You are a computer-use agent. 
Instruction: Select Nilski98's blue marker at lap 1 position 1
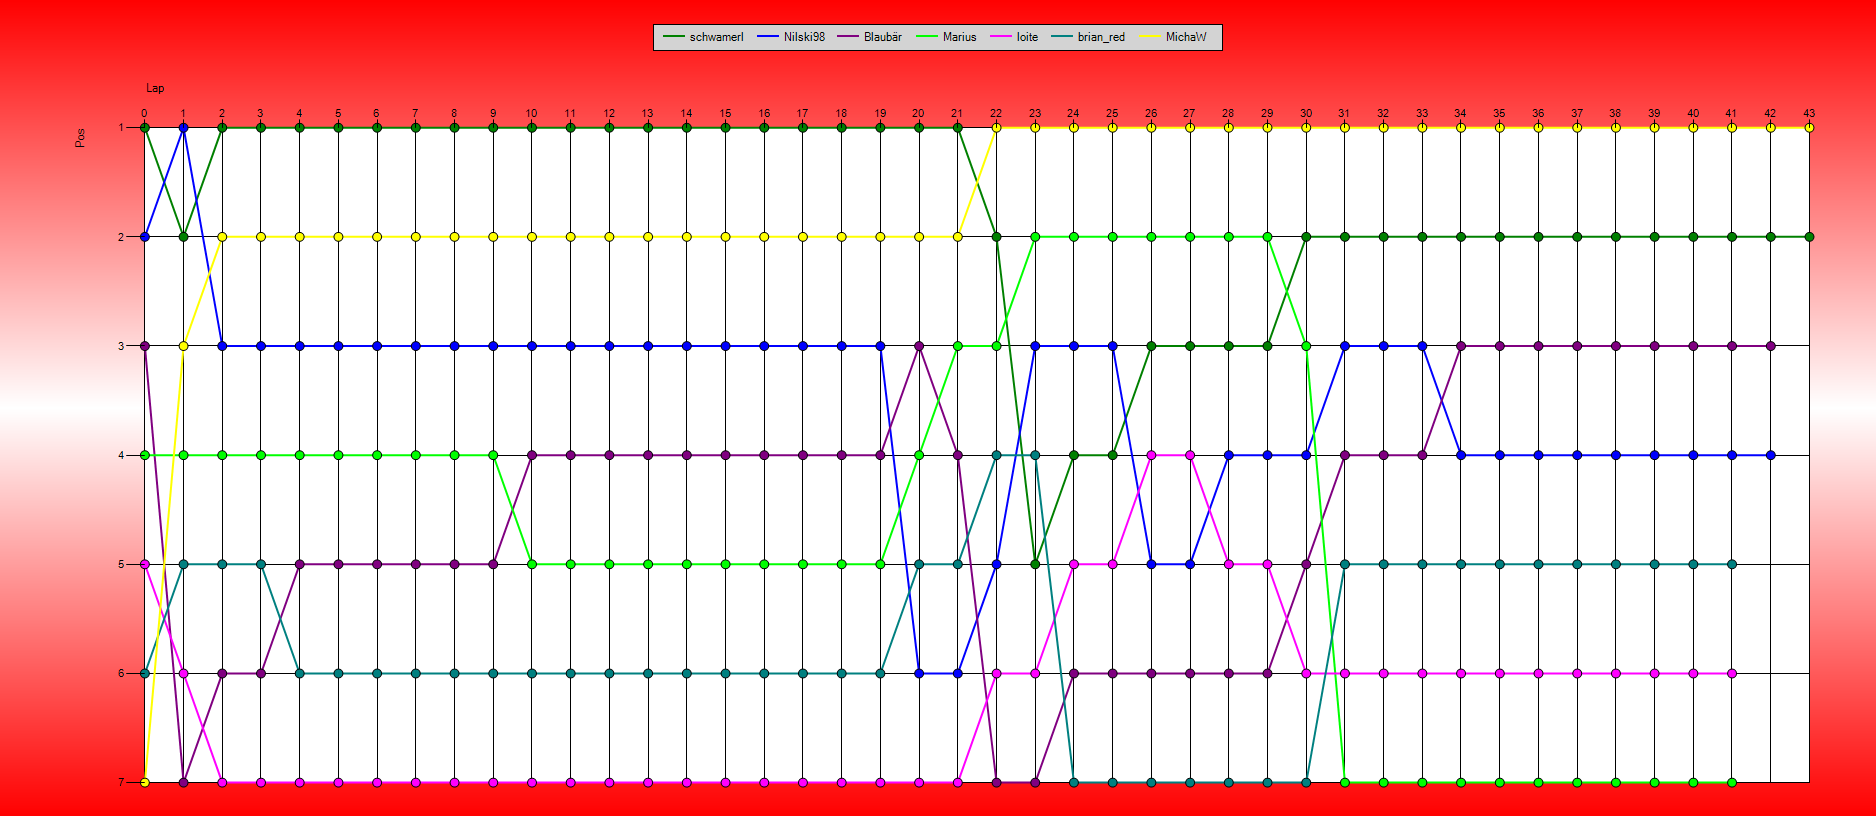click(x=183, y=128)
